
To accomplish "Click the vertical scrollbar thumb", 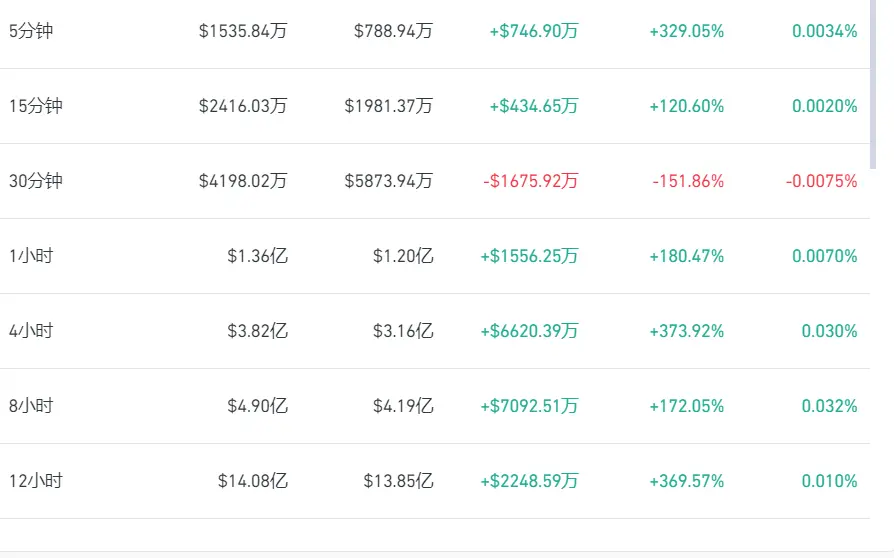I will (873, 84).
